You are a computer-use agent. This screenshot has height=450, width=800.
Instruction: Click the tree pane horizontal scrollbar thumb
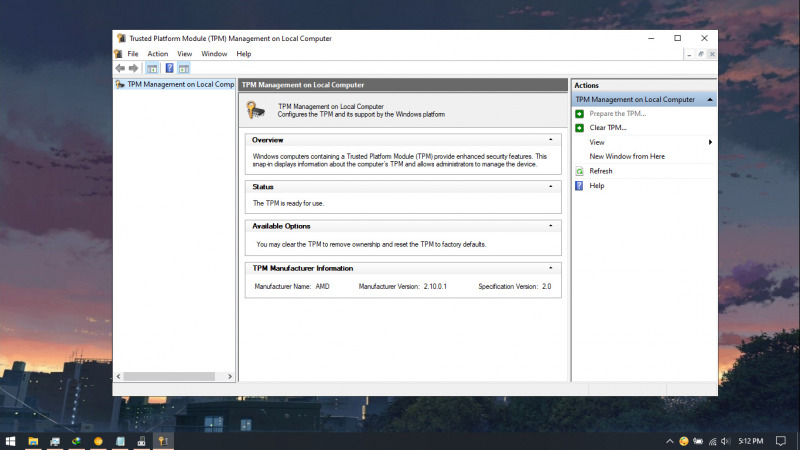[x=168, y=377]
